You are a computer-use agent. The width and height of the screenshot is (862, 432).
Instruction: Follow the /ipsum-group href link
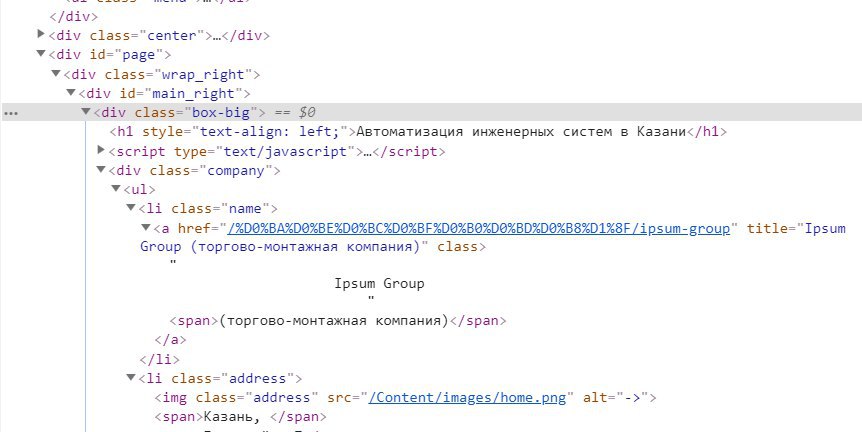pos(479,228)
